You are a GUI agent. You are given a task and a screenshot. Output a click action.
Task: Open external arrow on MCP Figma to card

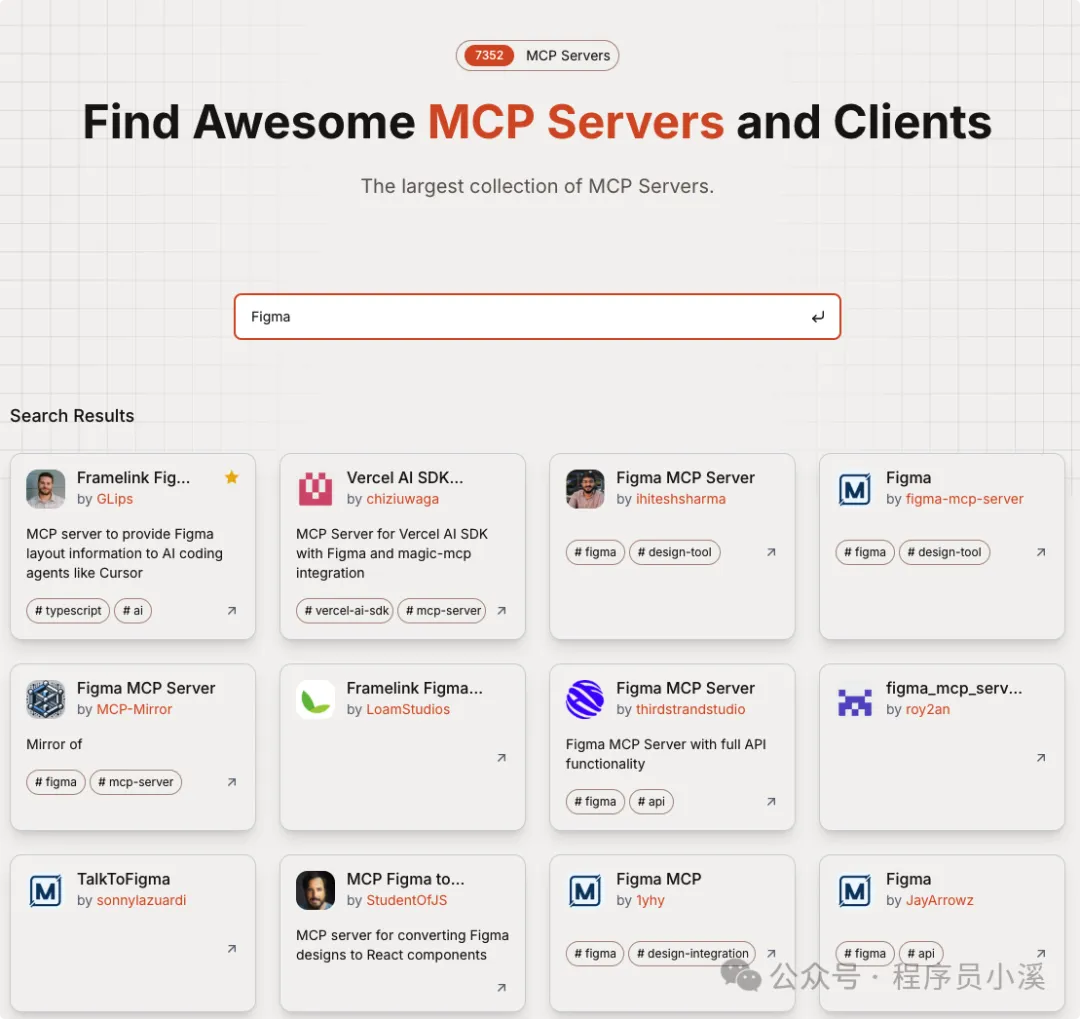click(x=502, y=988)
